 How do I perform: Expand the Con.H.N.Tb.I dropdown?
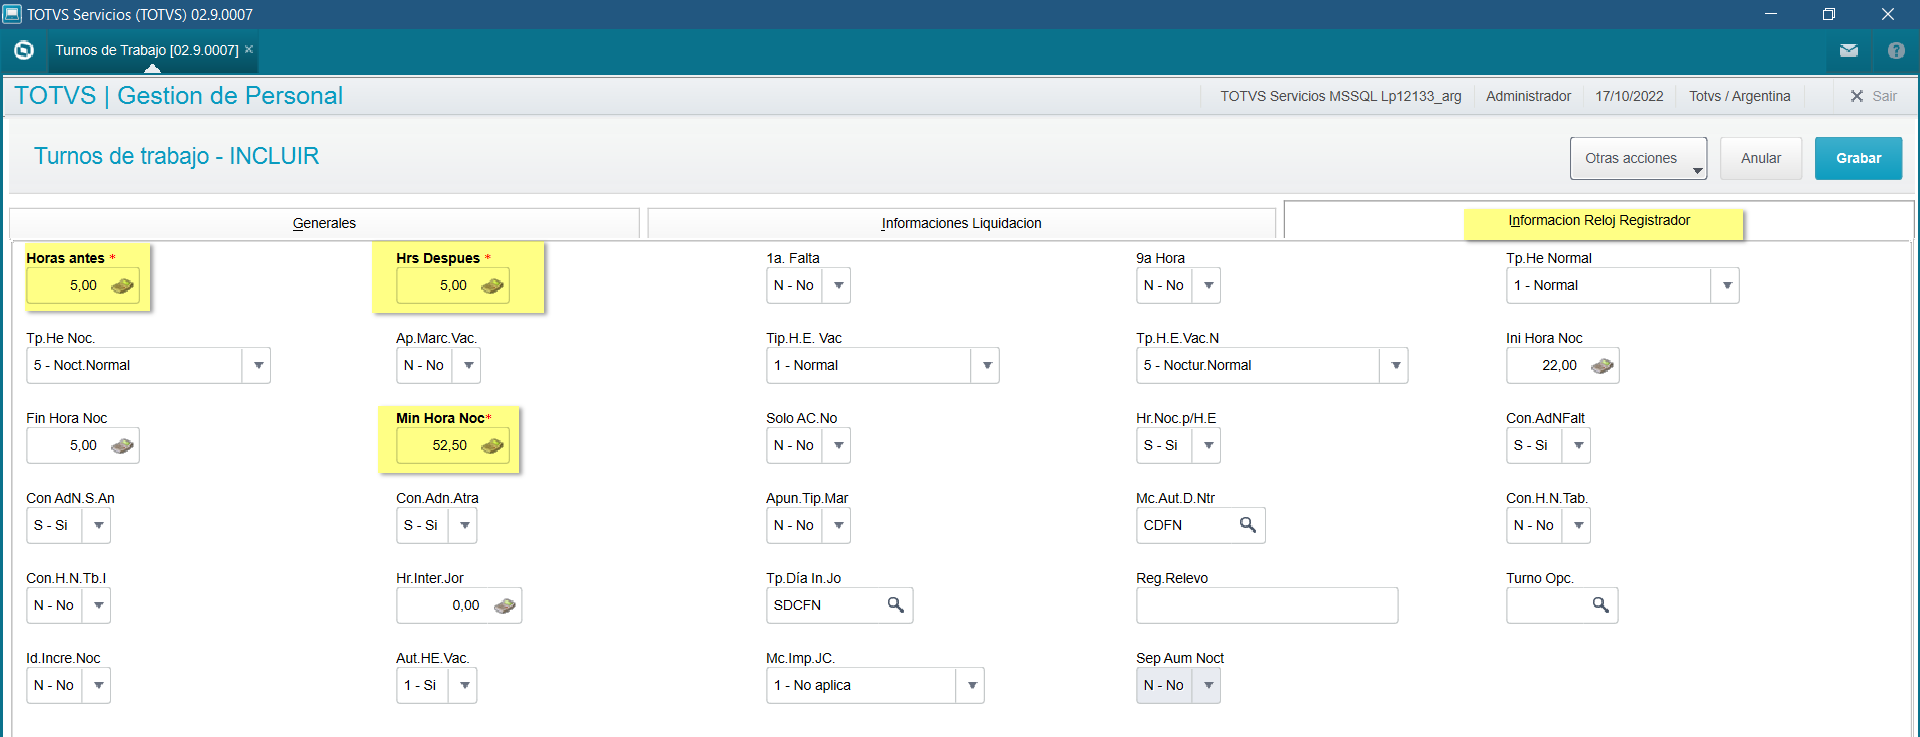coord(98,605)
